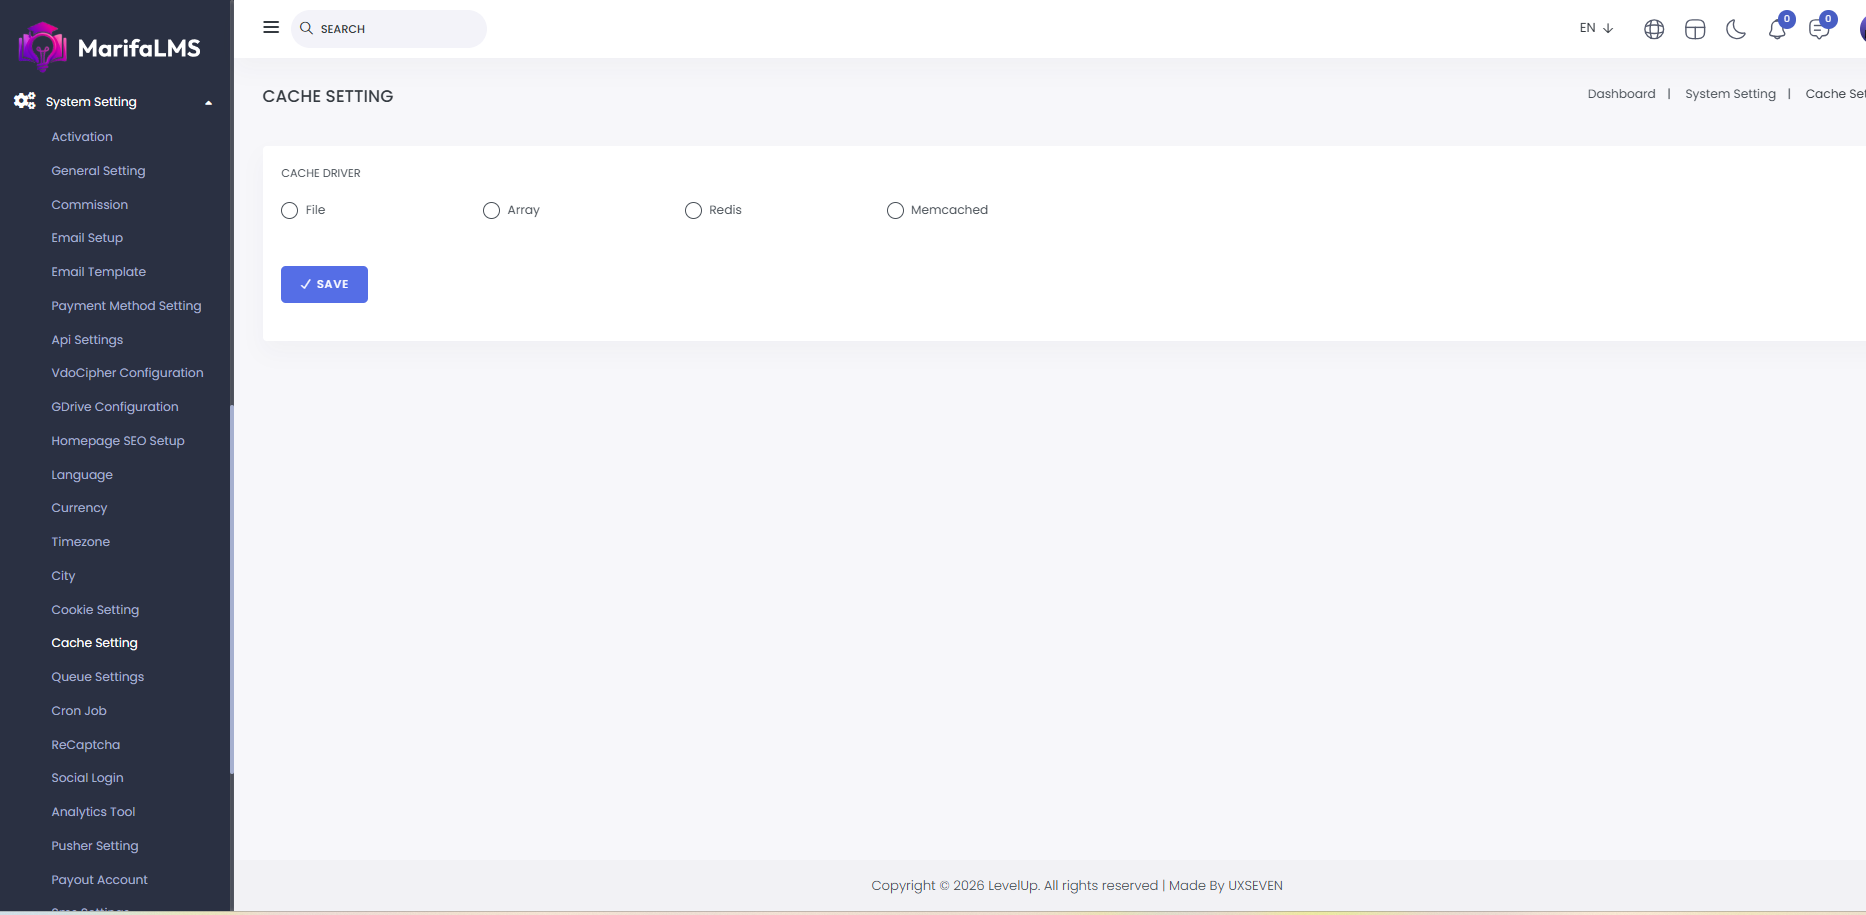
Task: Open the chat messages icon
Action: [x=1819, y=30]
